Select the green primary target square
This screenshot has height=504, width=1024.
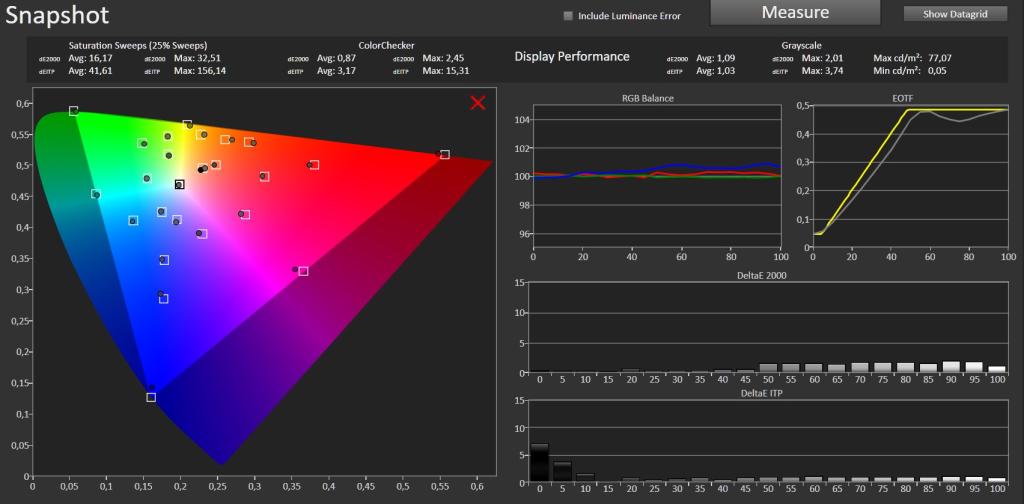(x=74, y=111)
